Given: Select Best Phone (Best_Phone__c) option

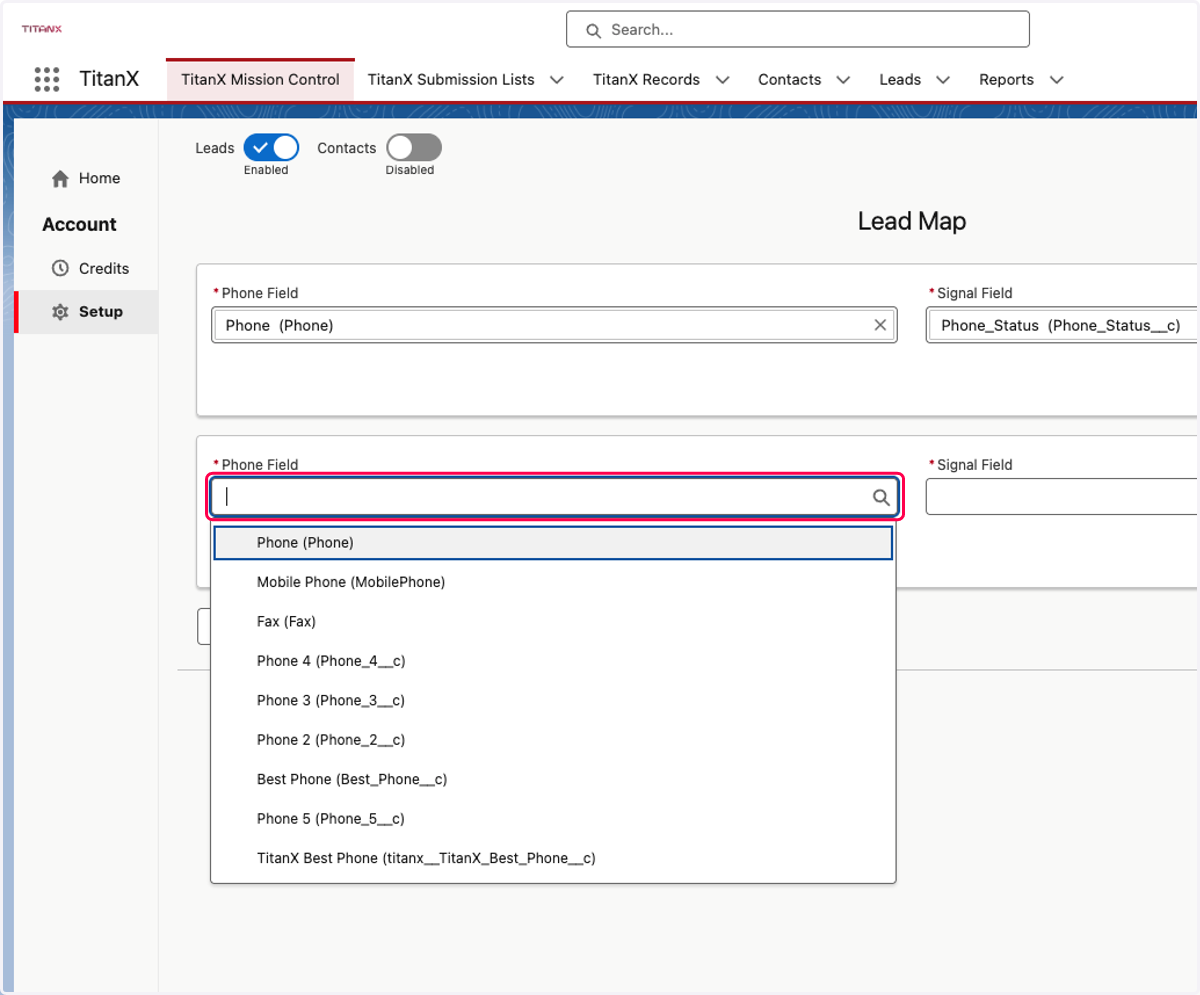Looking at the screenshot, I should pos(553,779).
